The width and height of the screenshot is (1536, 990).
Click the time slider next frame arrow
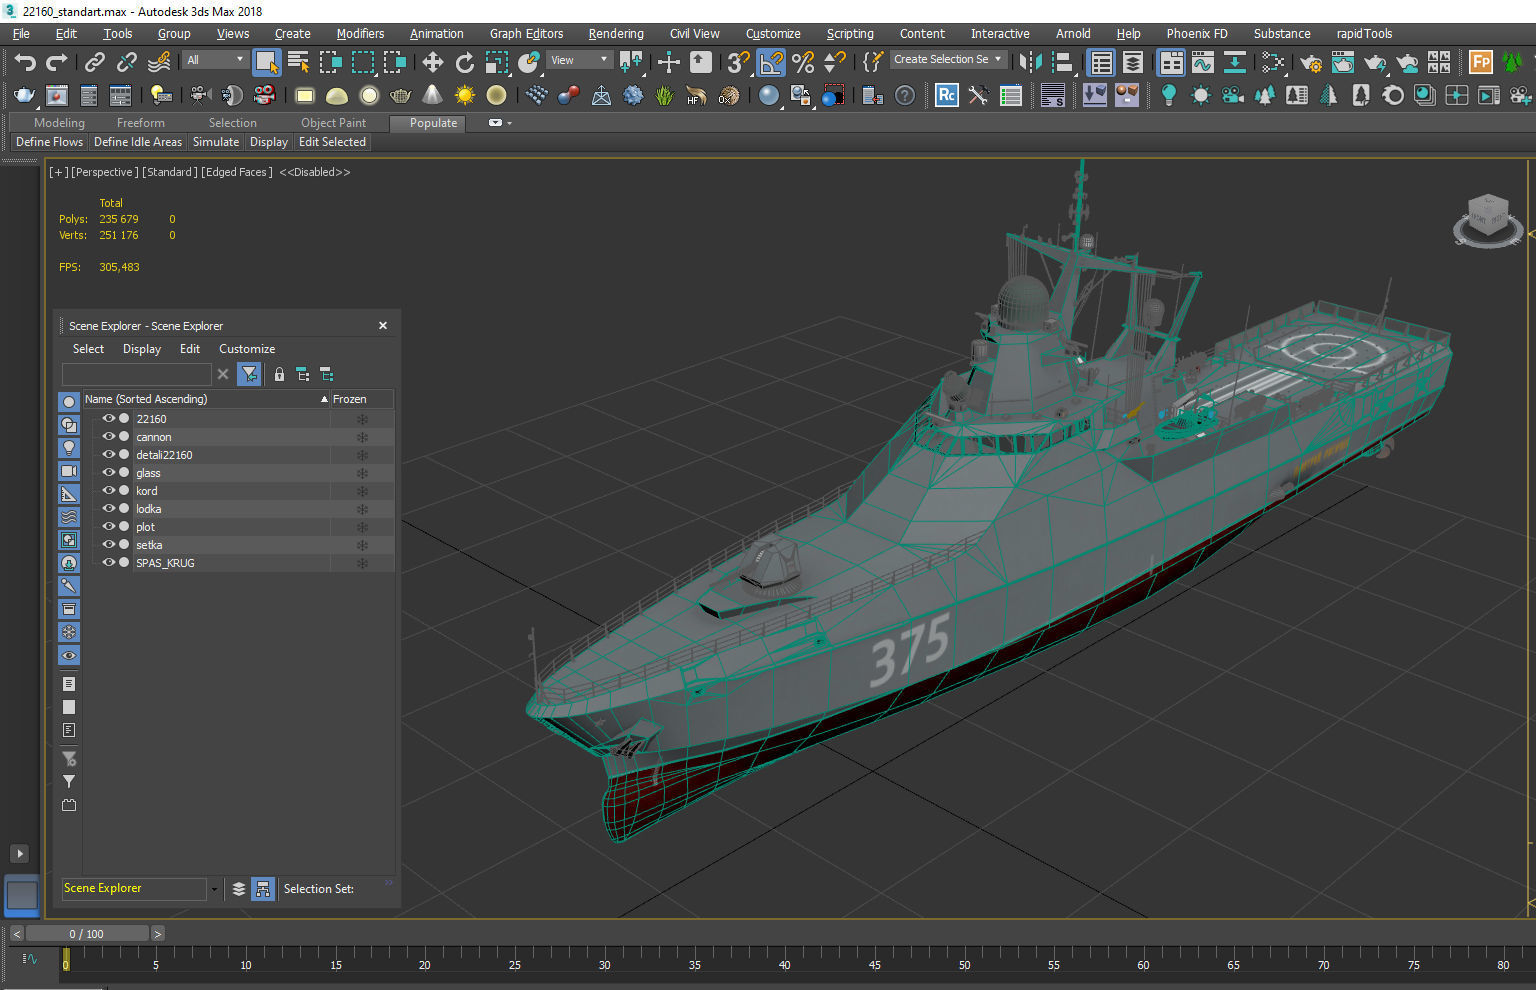[x=158, y=934]
